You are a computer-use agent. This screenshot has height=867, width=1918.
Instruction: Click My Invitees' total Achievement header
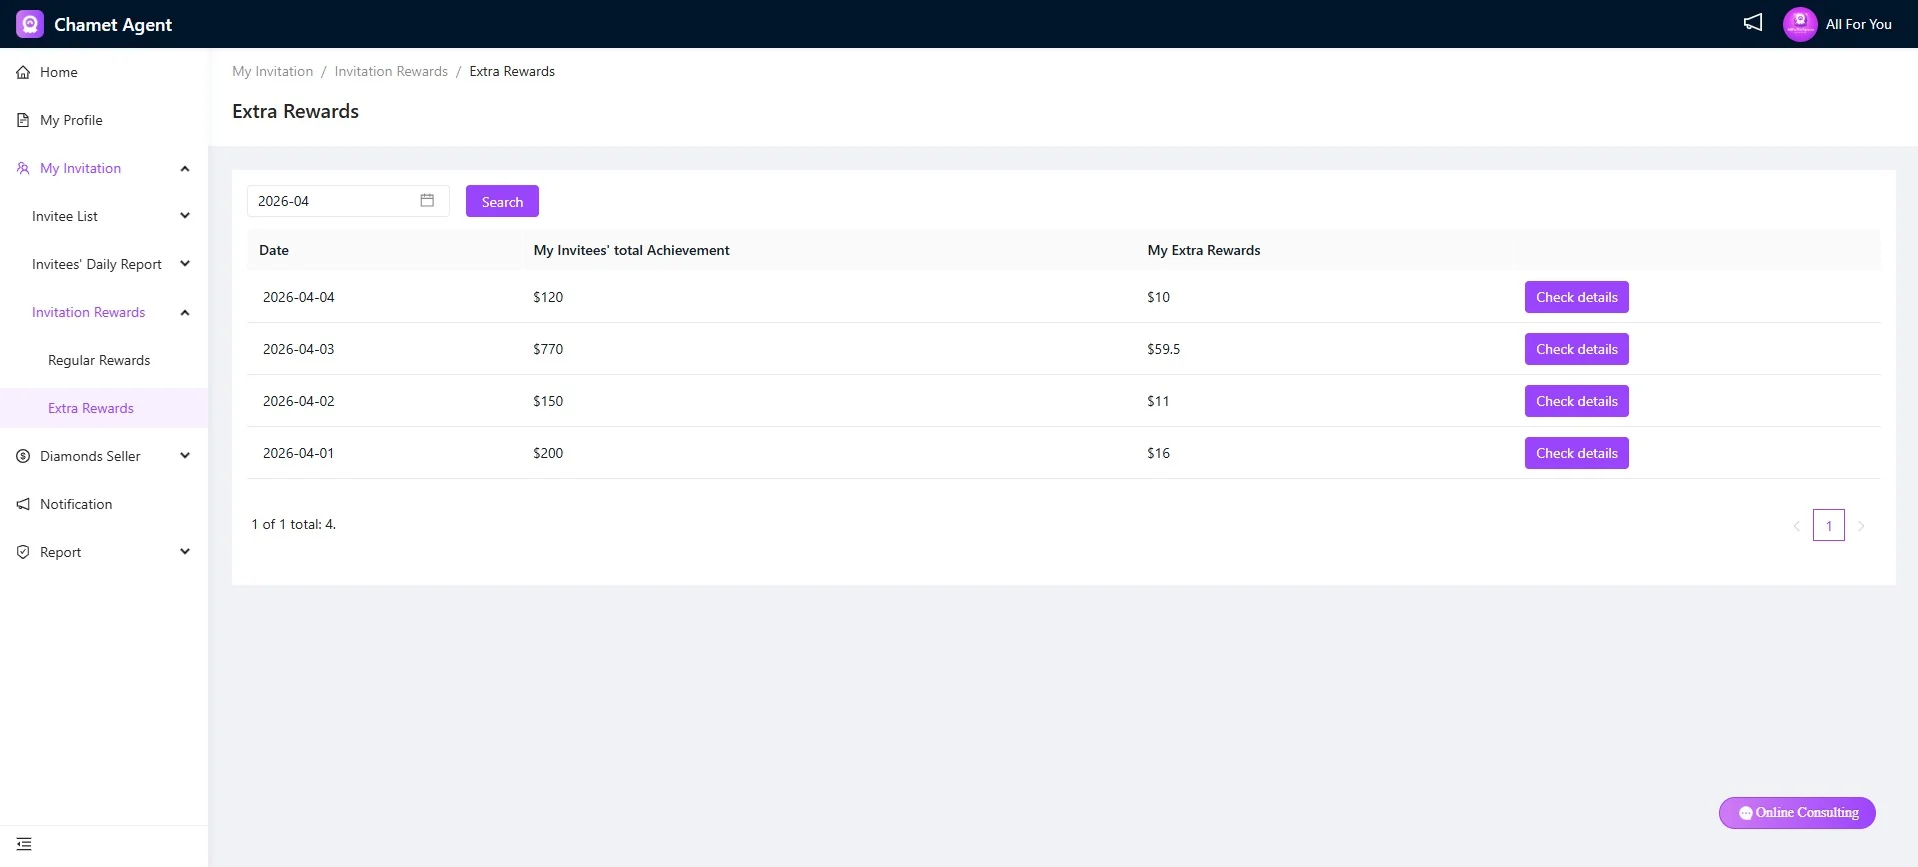point(631,250)
